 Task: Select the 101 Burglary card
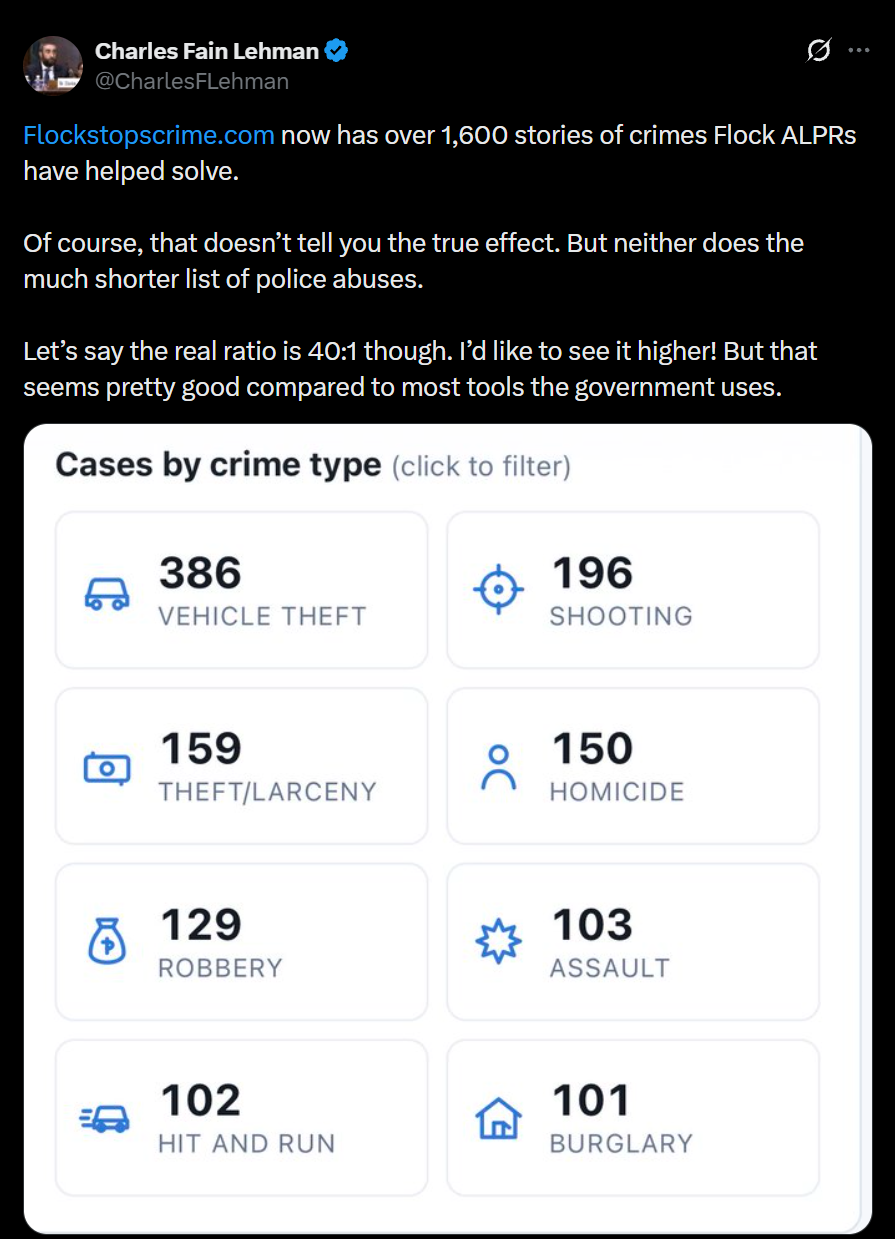tap(633, 1117)
